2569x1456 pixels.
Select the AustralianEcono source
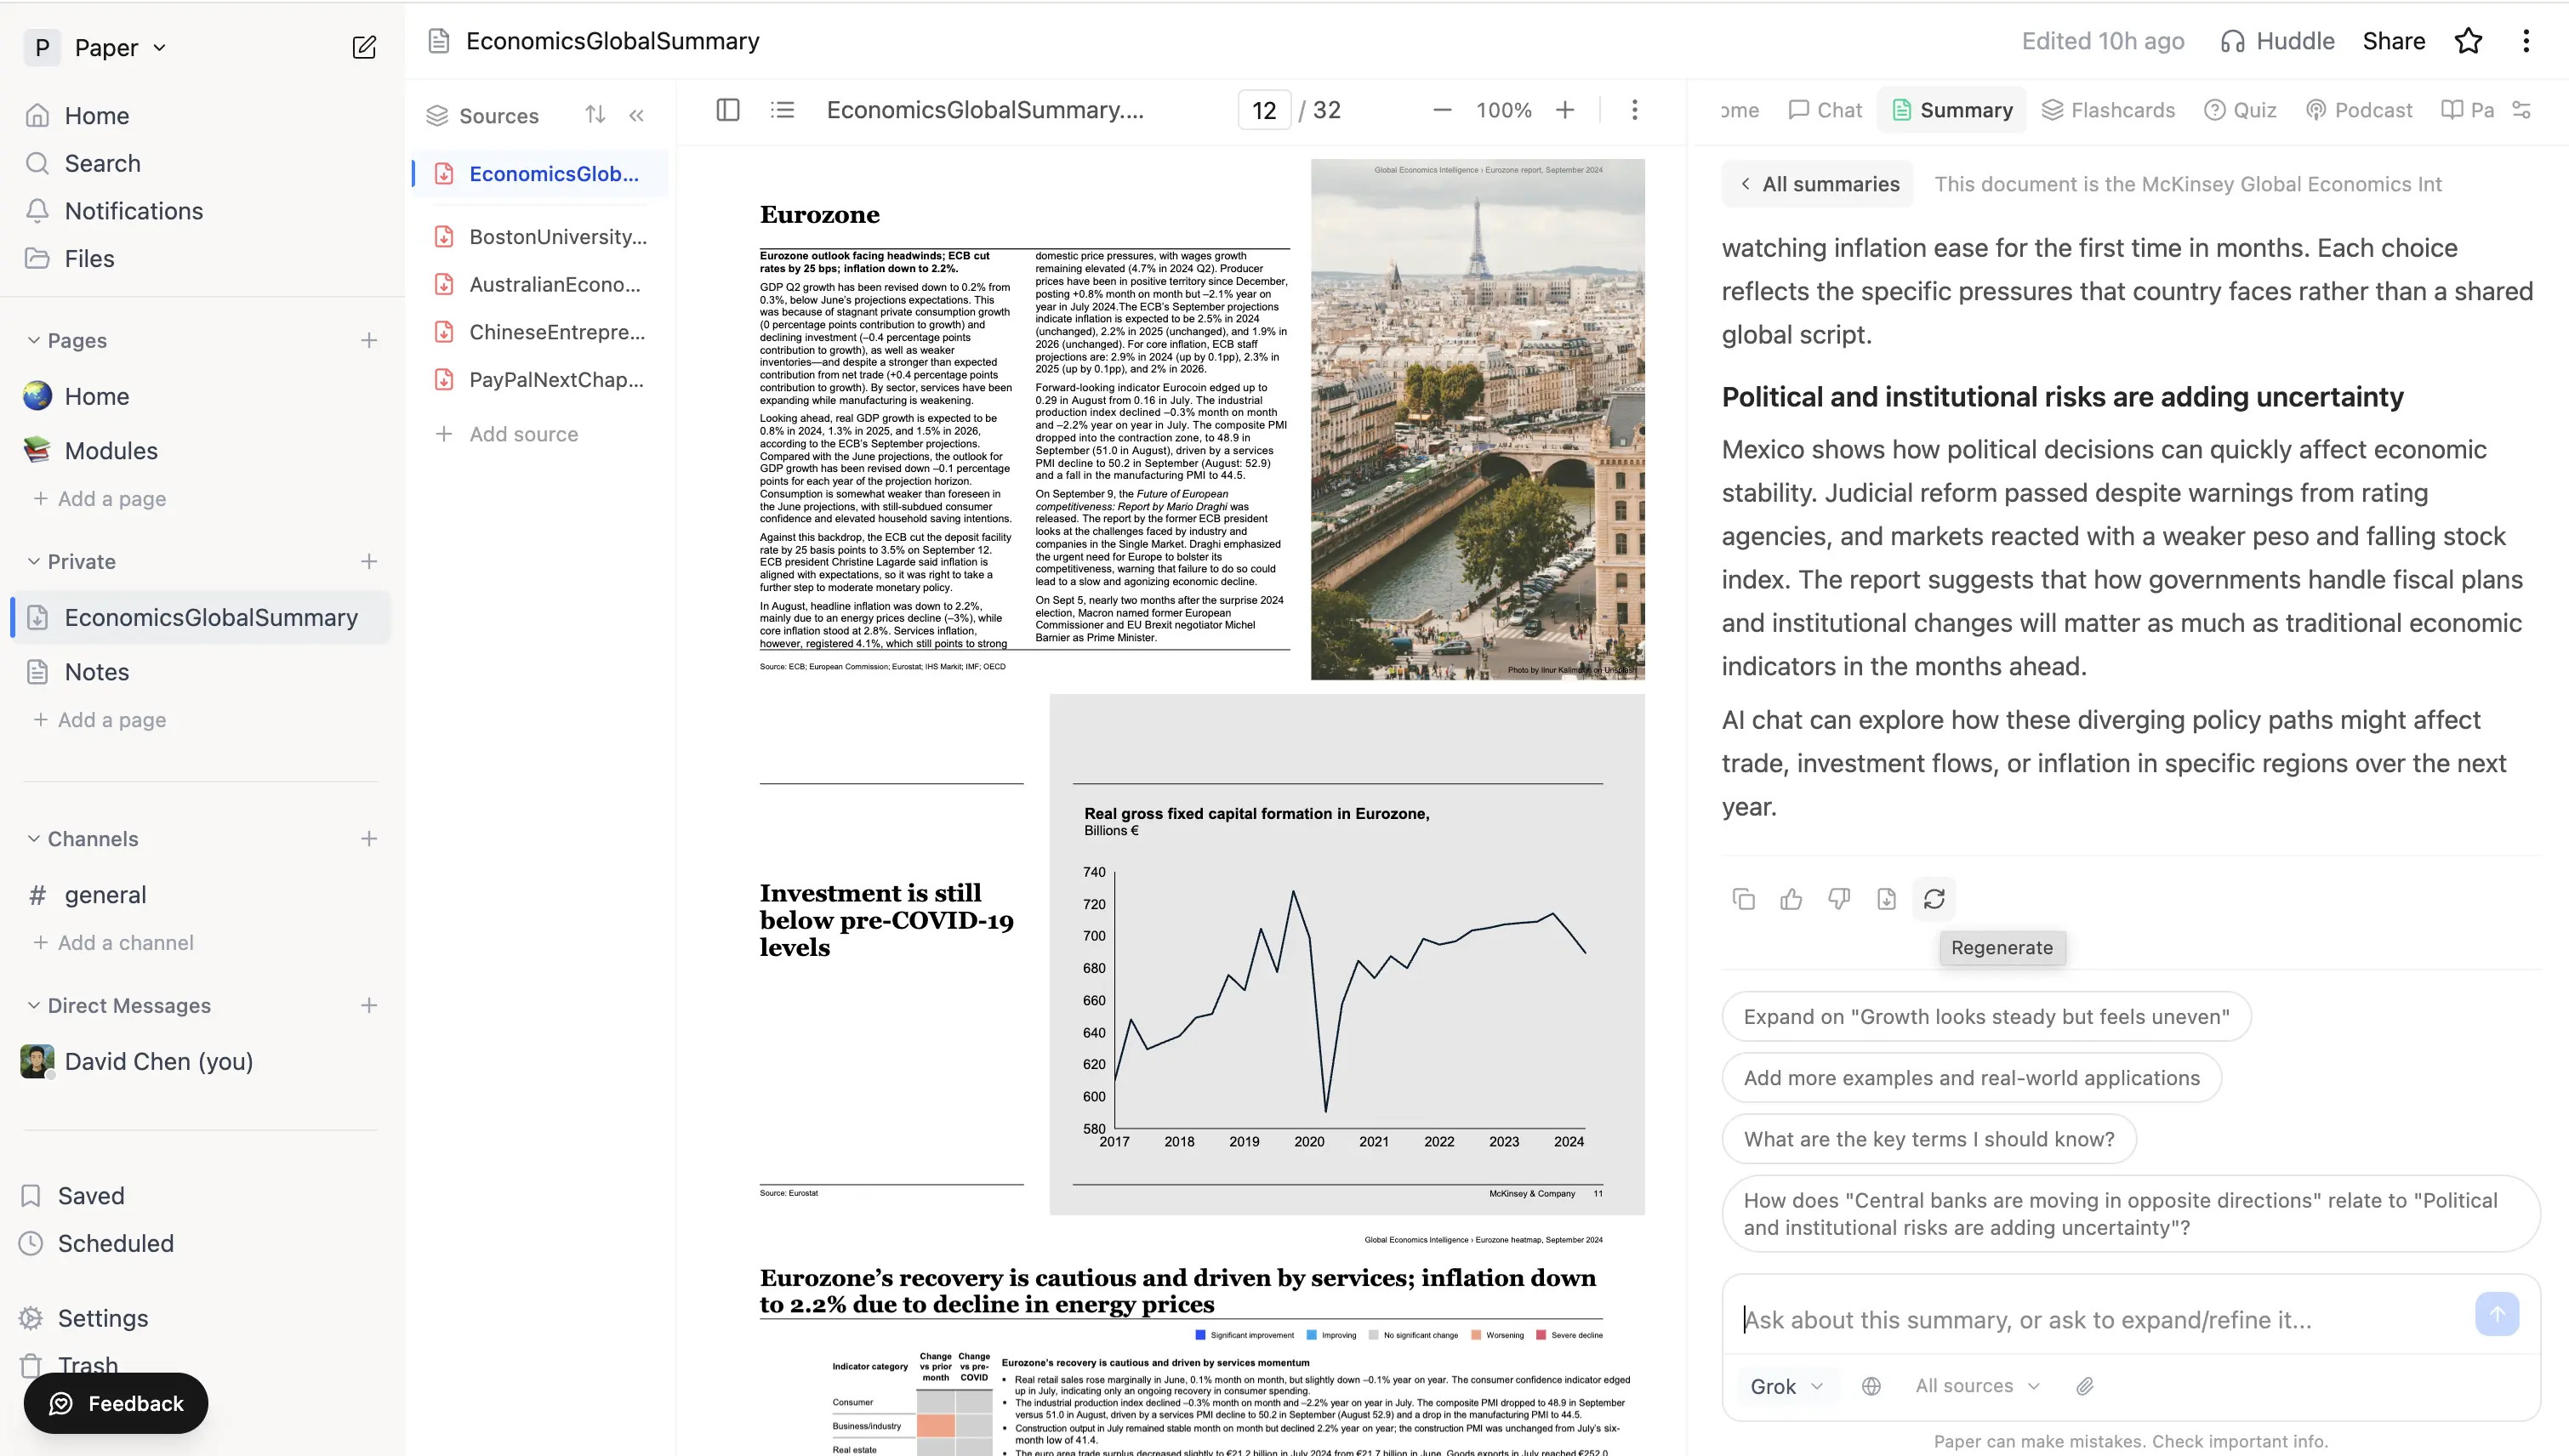542,285
